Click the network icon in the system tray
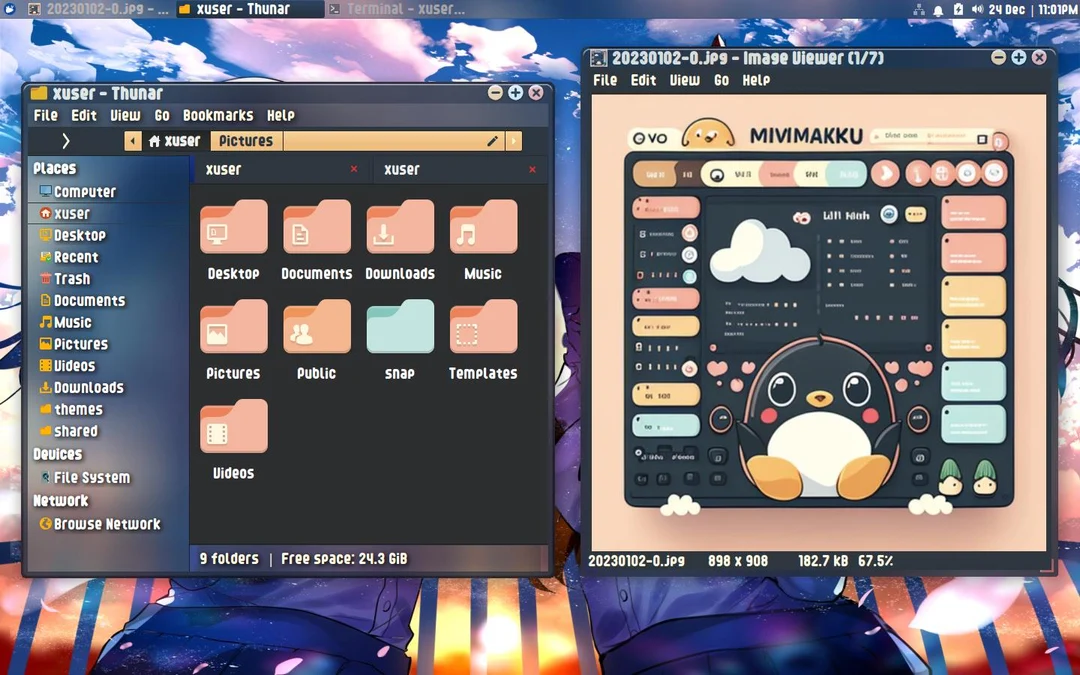The image size is (1080, 675). 919,9
